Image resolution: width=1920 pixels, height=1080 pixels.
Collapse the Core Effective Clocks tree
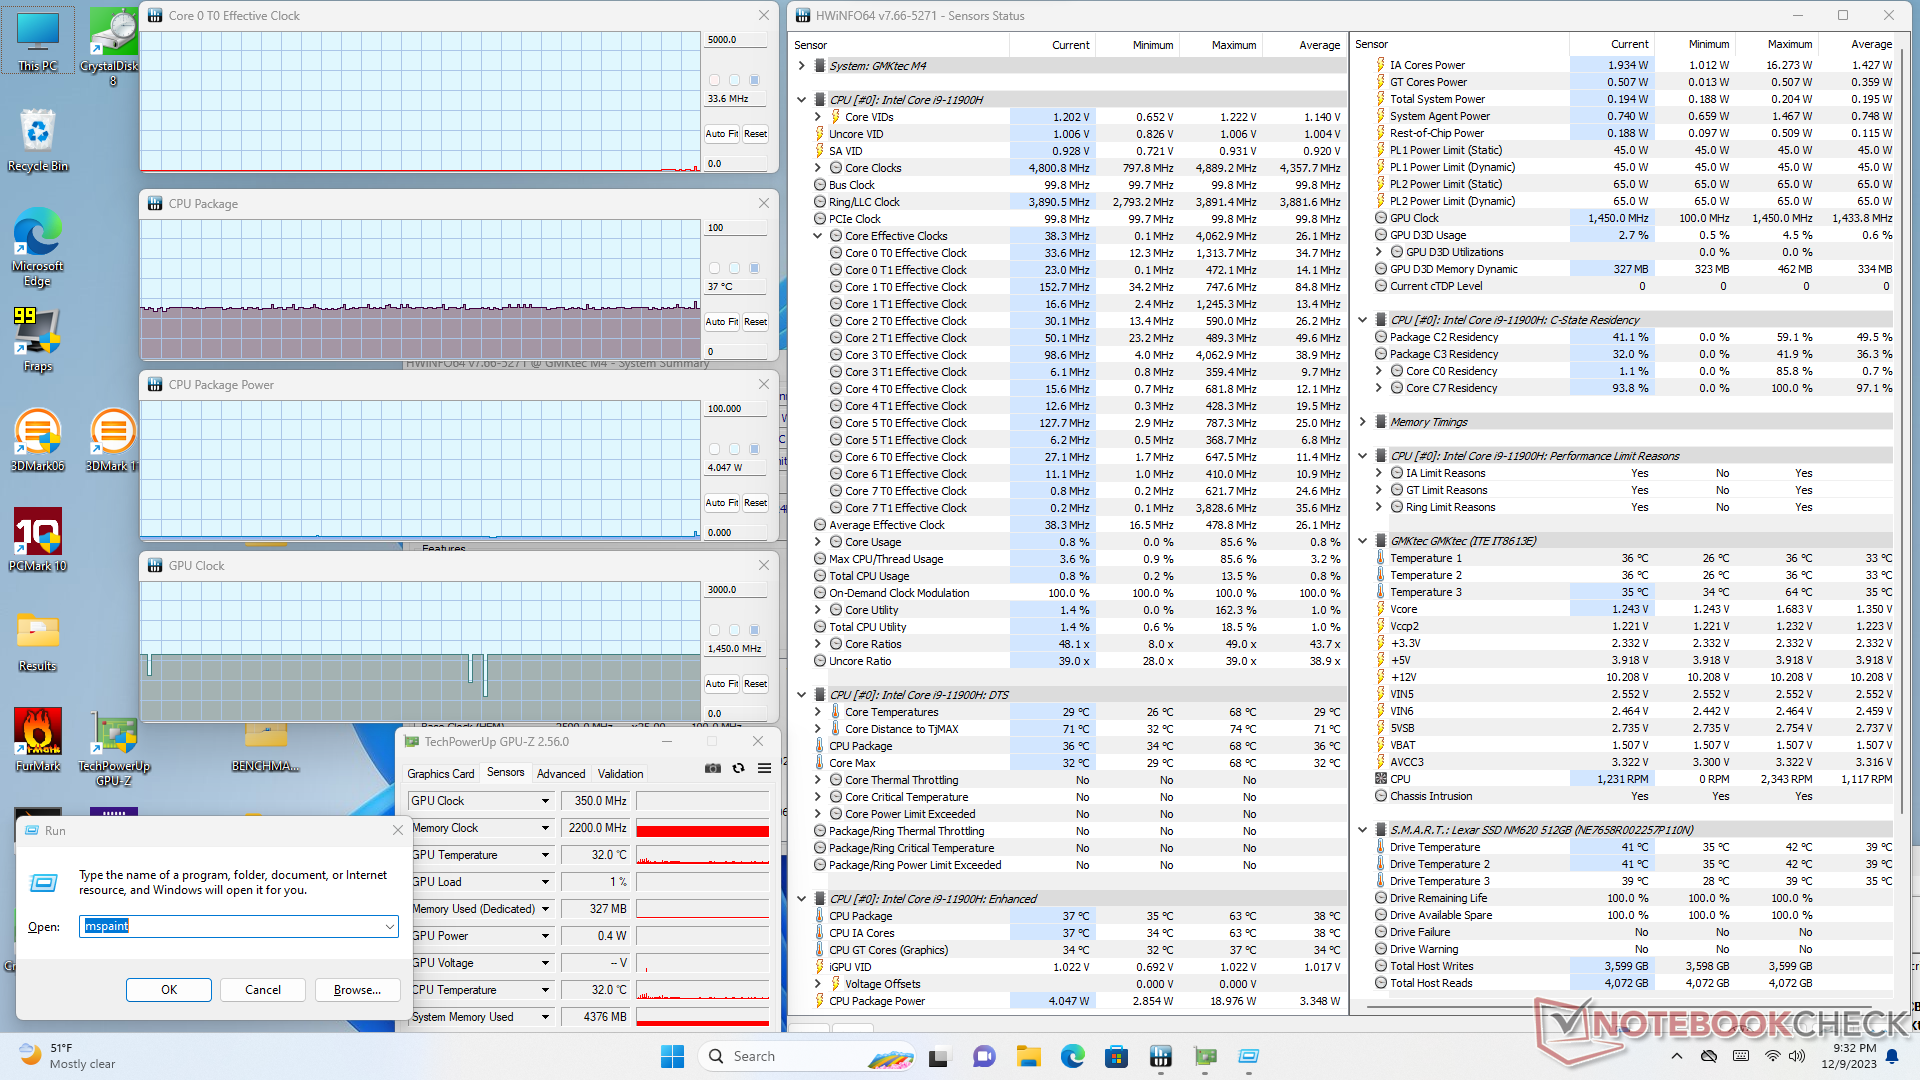point(817,236)
